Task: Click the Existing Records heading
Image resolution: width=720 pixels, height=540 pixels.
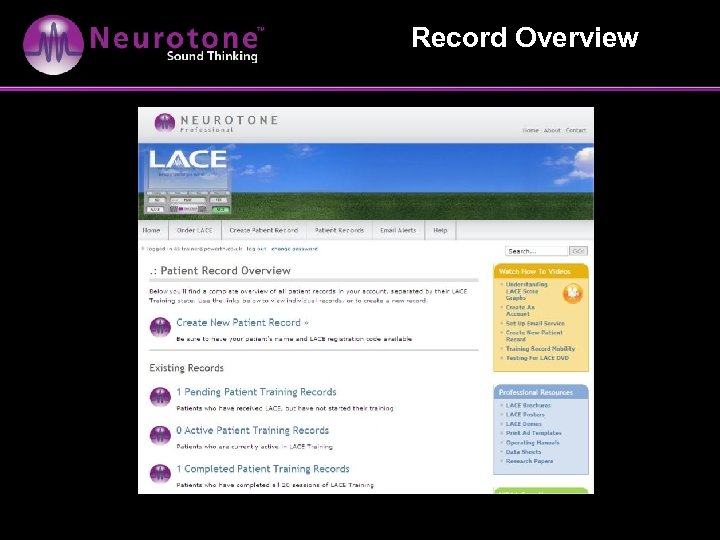Action: tap(186, 368)
